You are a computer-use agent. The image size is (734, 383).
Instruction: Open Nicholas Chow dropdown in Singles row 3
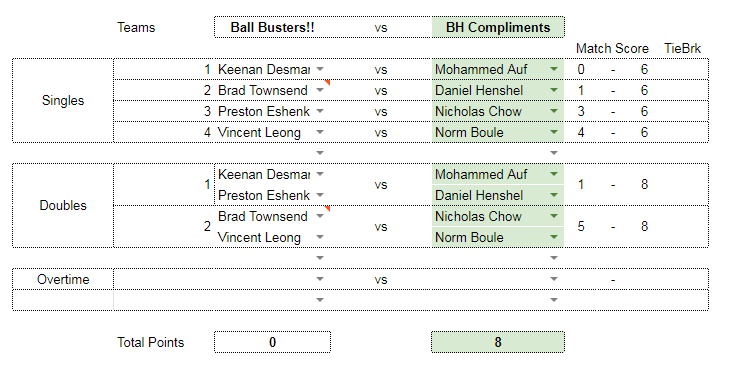(x=554, y=111)
